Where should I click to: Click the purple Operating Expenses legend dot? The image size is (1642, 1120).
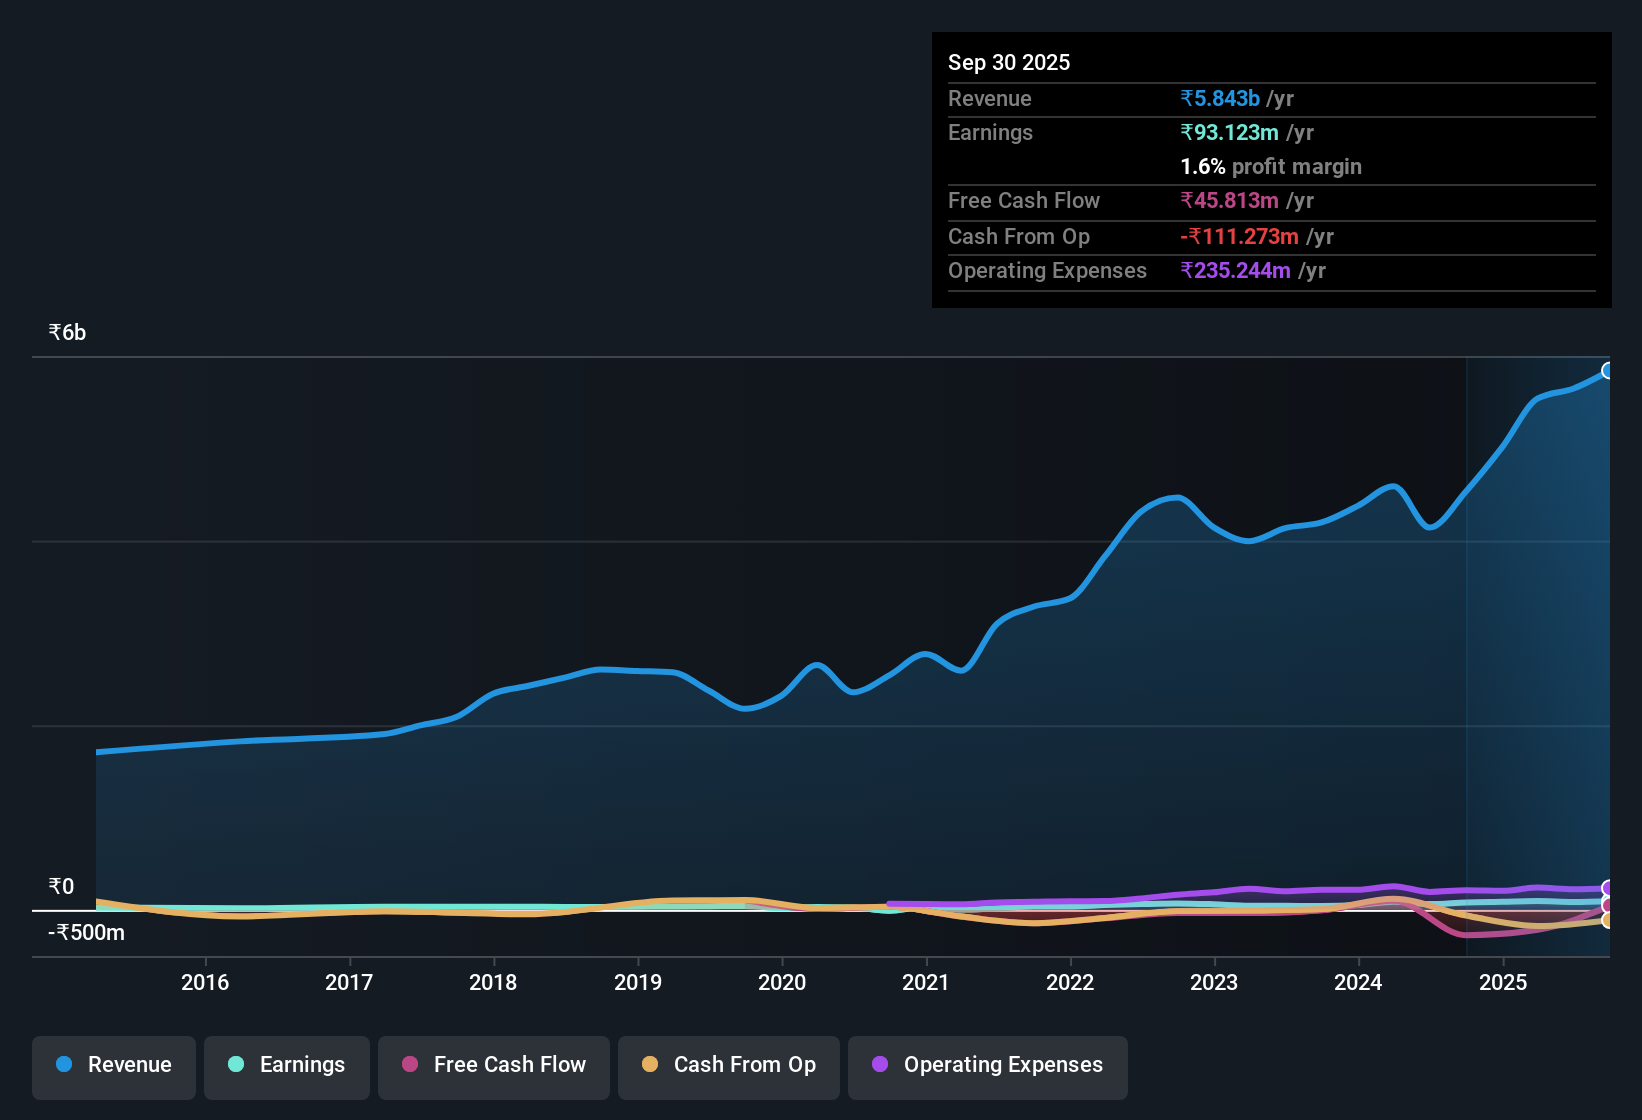pos(879,1065)
